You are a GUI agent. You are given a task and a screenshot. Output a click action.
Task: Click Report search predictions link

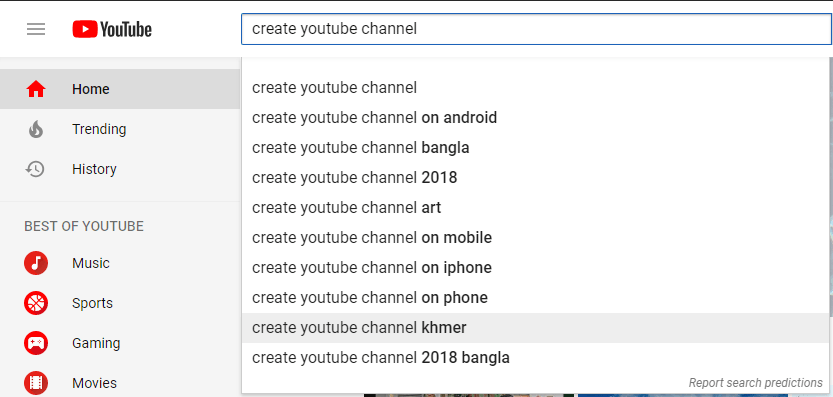click(755, 383)
